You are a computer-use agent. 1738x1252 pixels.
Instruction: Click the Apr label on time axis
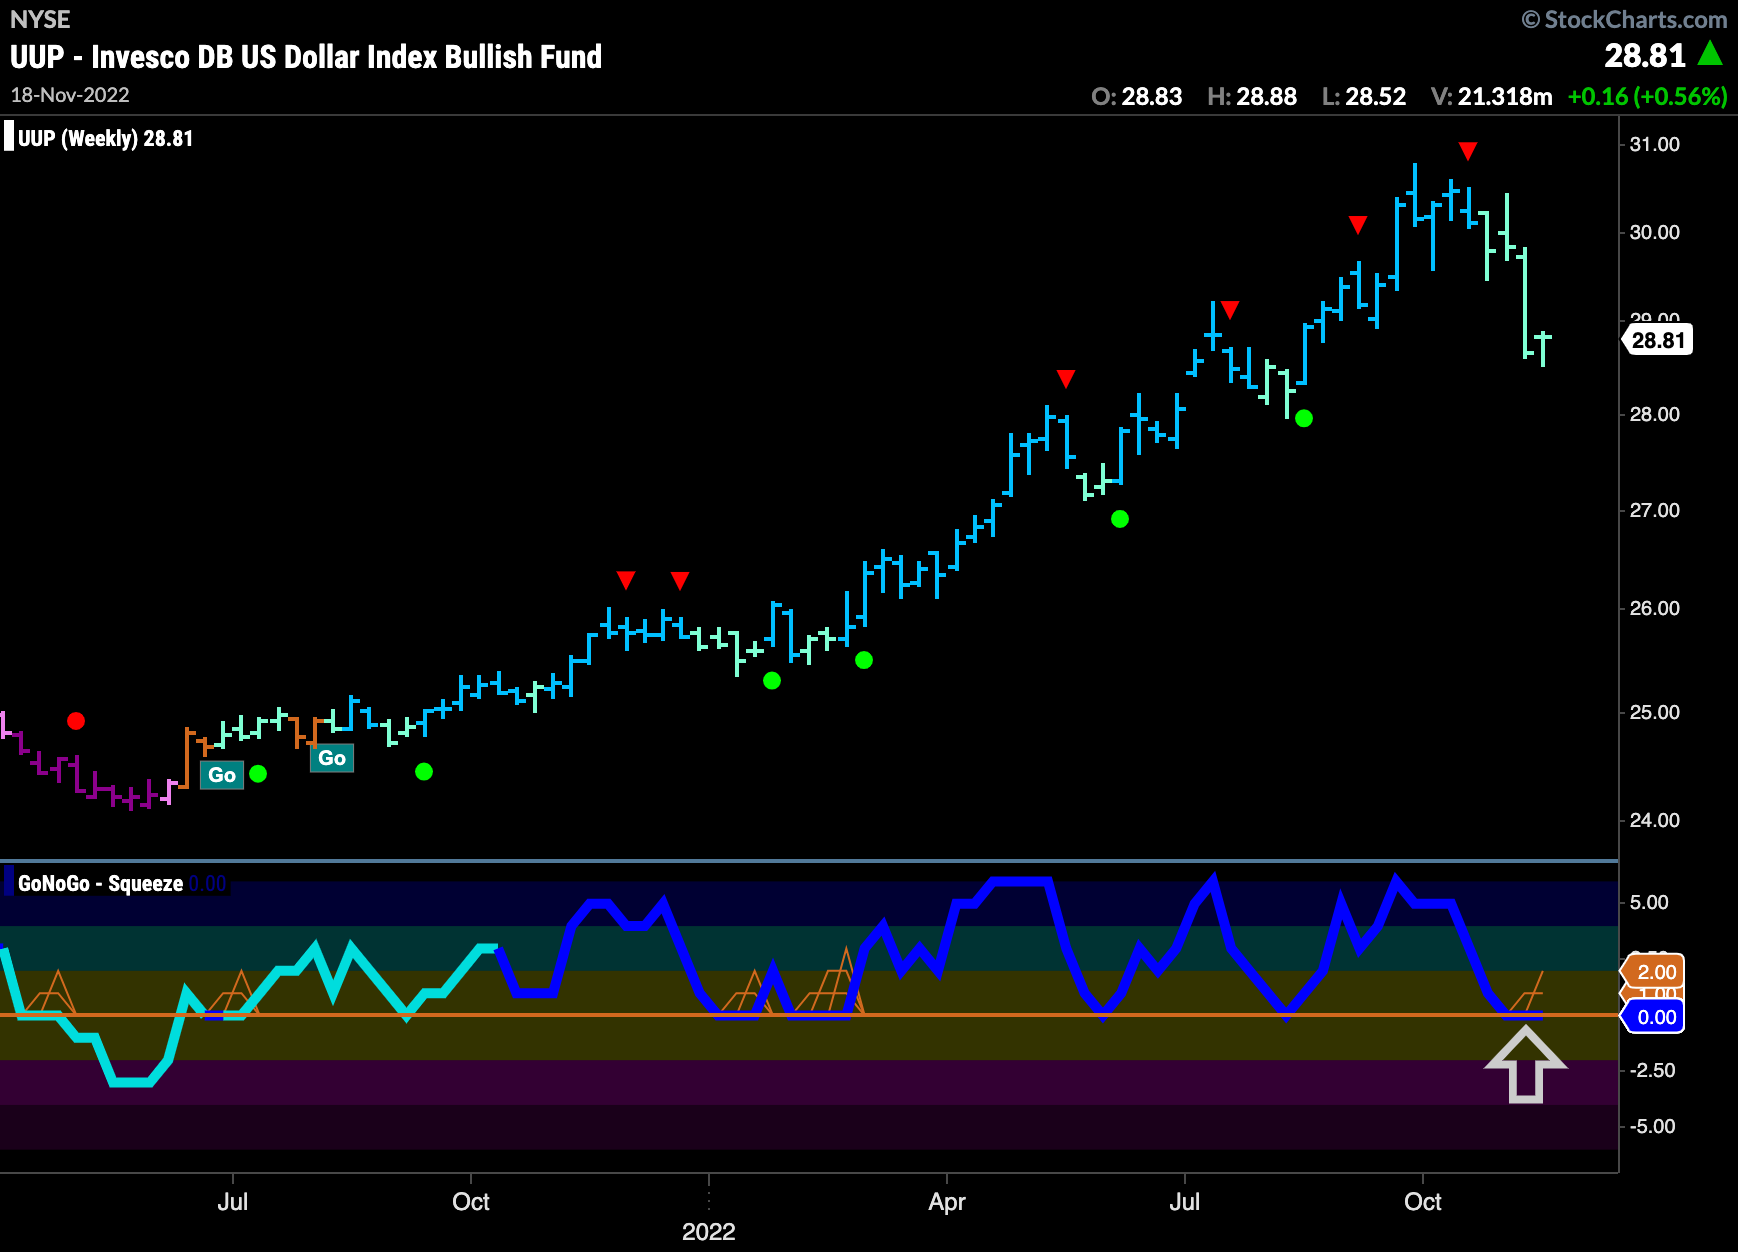[x=947, y=1201]
